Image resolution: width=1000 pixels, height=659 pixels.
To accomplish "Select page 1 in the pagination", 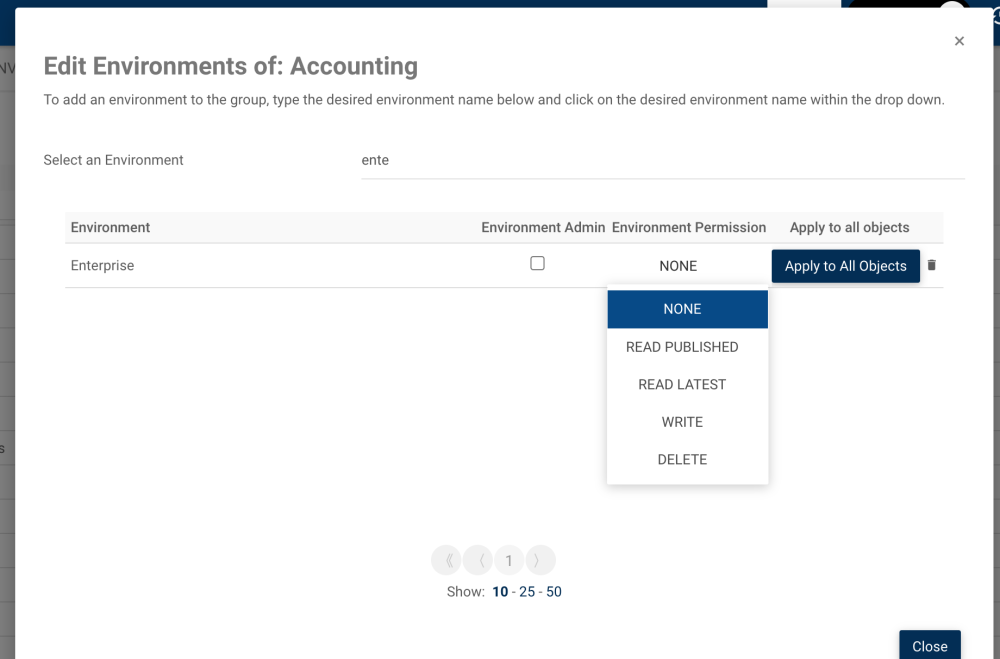I will click(x=509, y=560).
